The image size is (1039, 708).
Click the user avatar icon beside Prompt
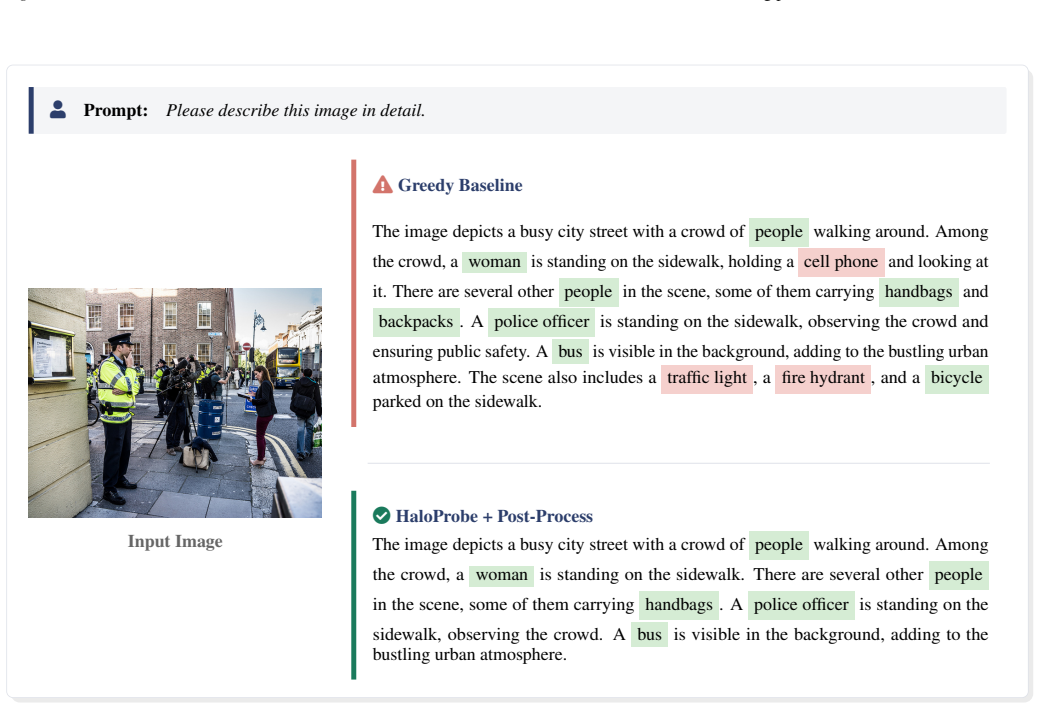[x=58, y=109]
